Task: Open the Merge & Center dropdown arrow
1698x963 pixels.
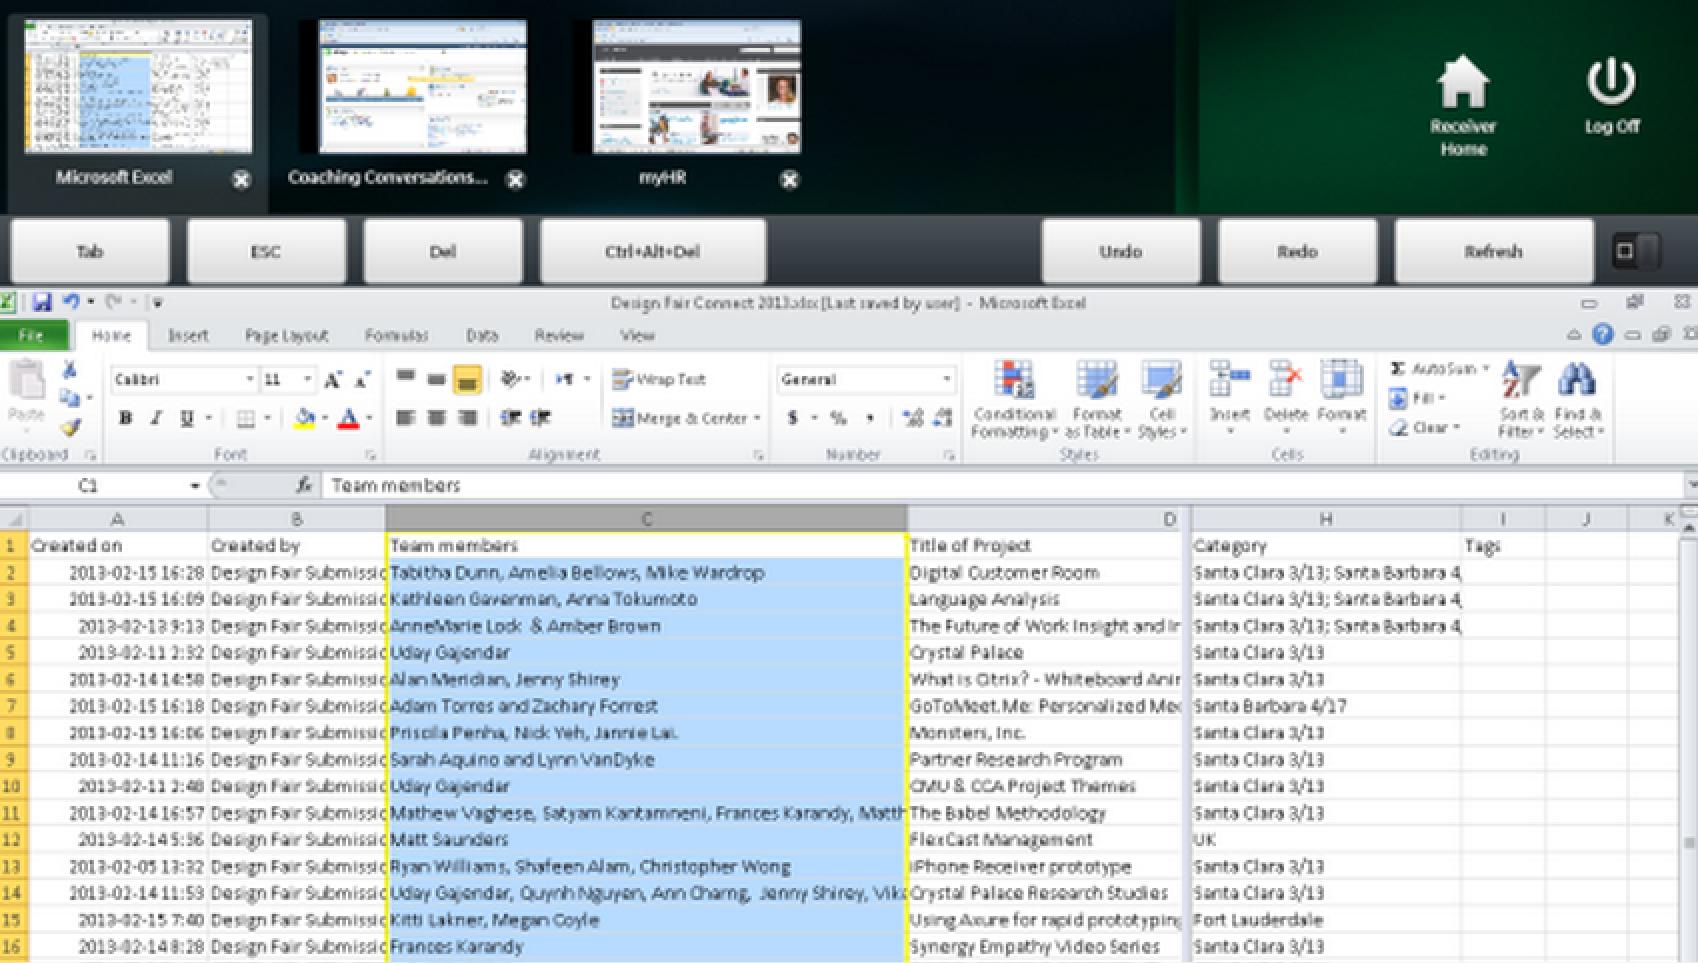Action: tap(757, 419)
